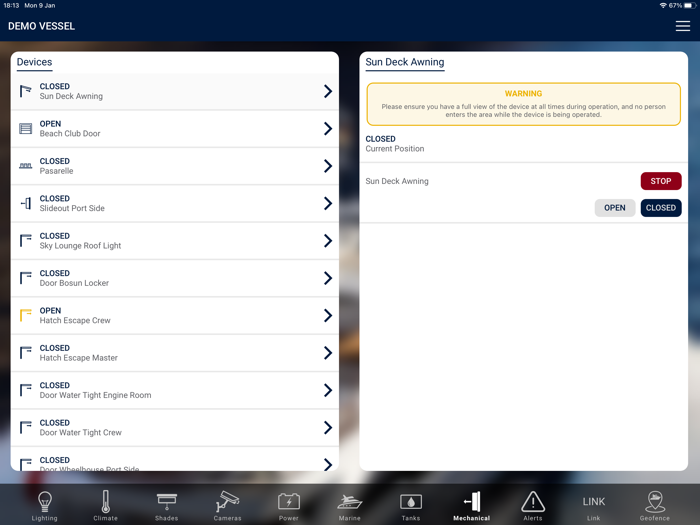The image size is (700, 525).
Task: Check the battery status indicator
Action: pyautogui.click(x=690, y=5)
